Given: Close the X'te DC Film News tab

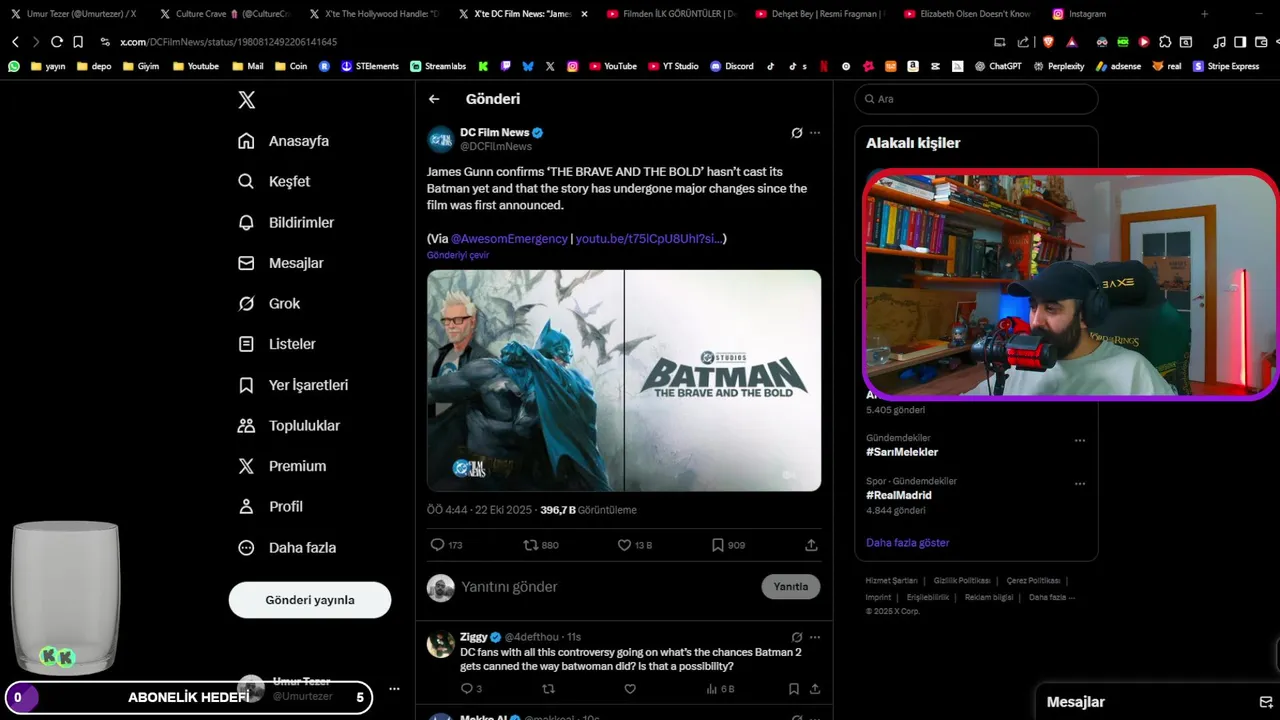Looking at the screenshot, I should (x=585, y=14).
